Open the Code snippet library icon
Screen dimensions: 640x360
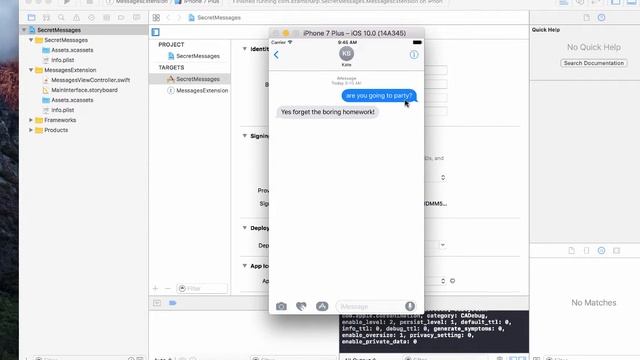click(587, 251)
